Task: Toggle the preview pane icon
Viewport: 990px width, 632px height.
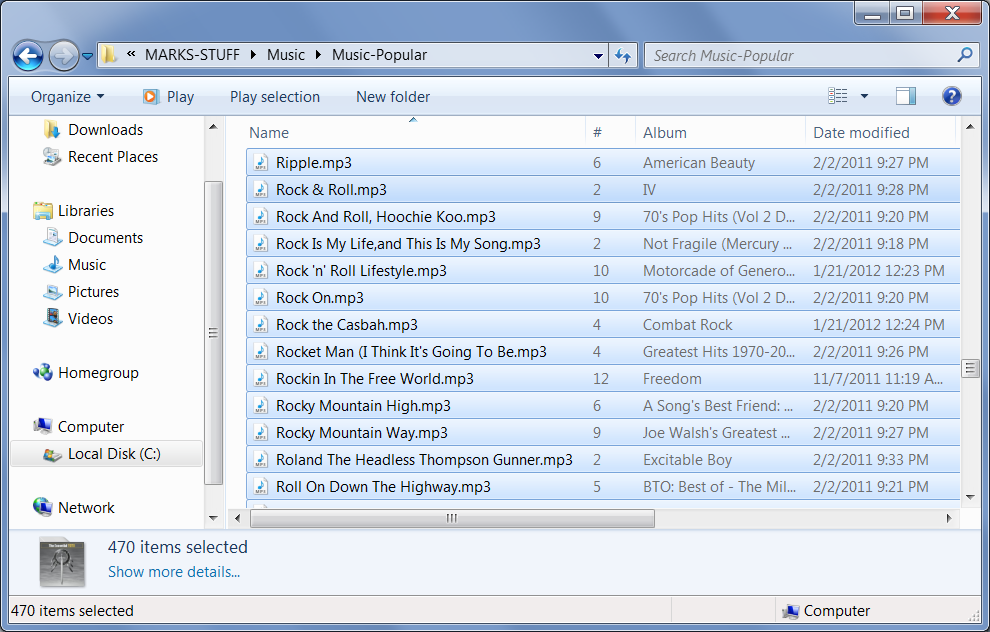Action: point(906,96)
